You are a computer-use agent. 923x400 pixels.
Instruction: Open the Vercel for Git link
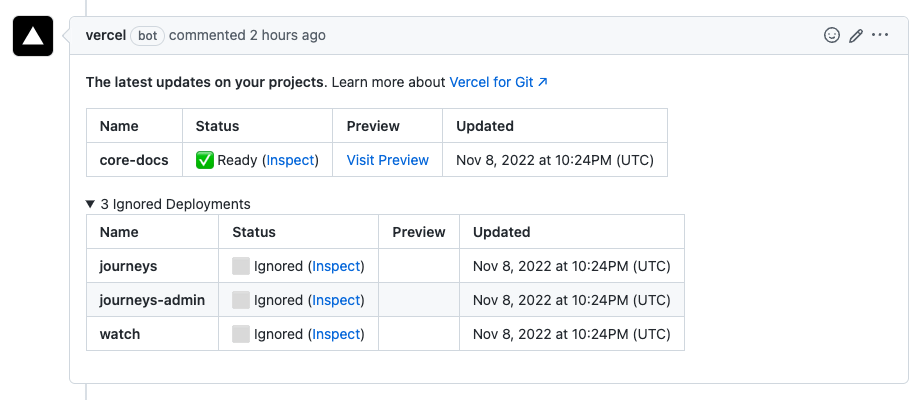[x=498, y=82]
